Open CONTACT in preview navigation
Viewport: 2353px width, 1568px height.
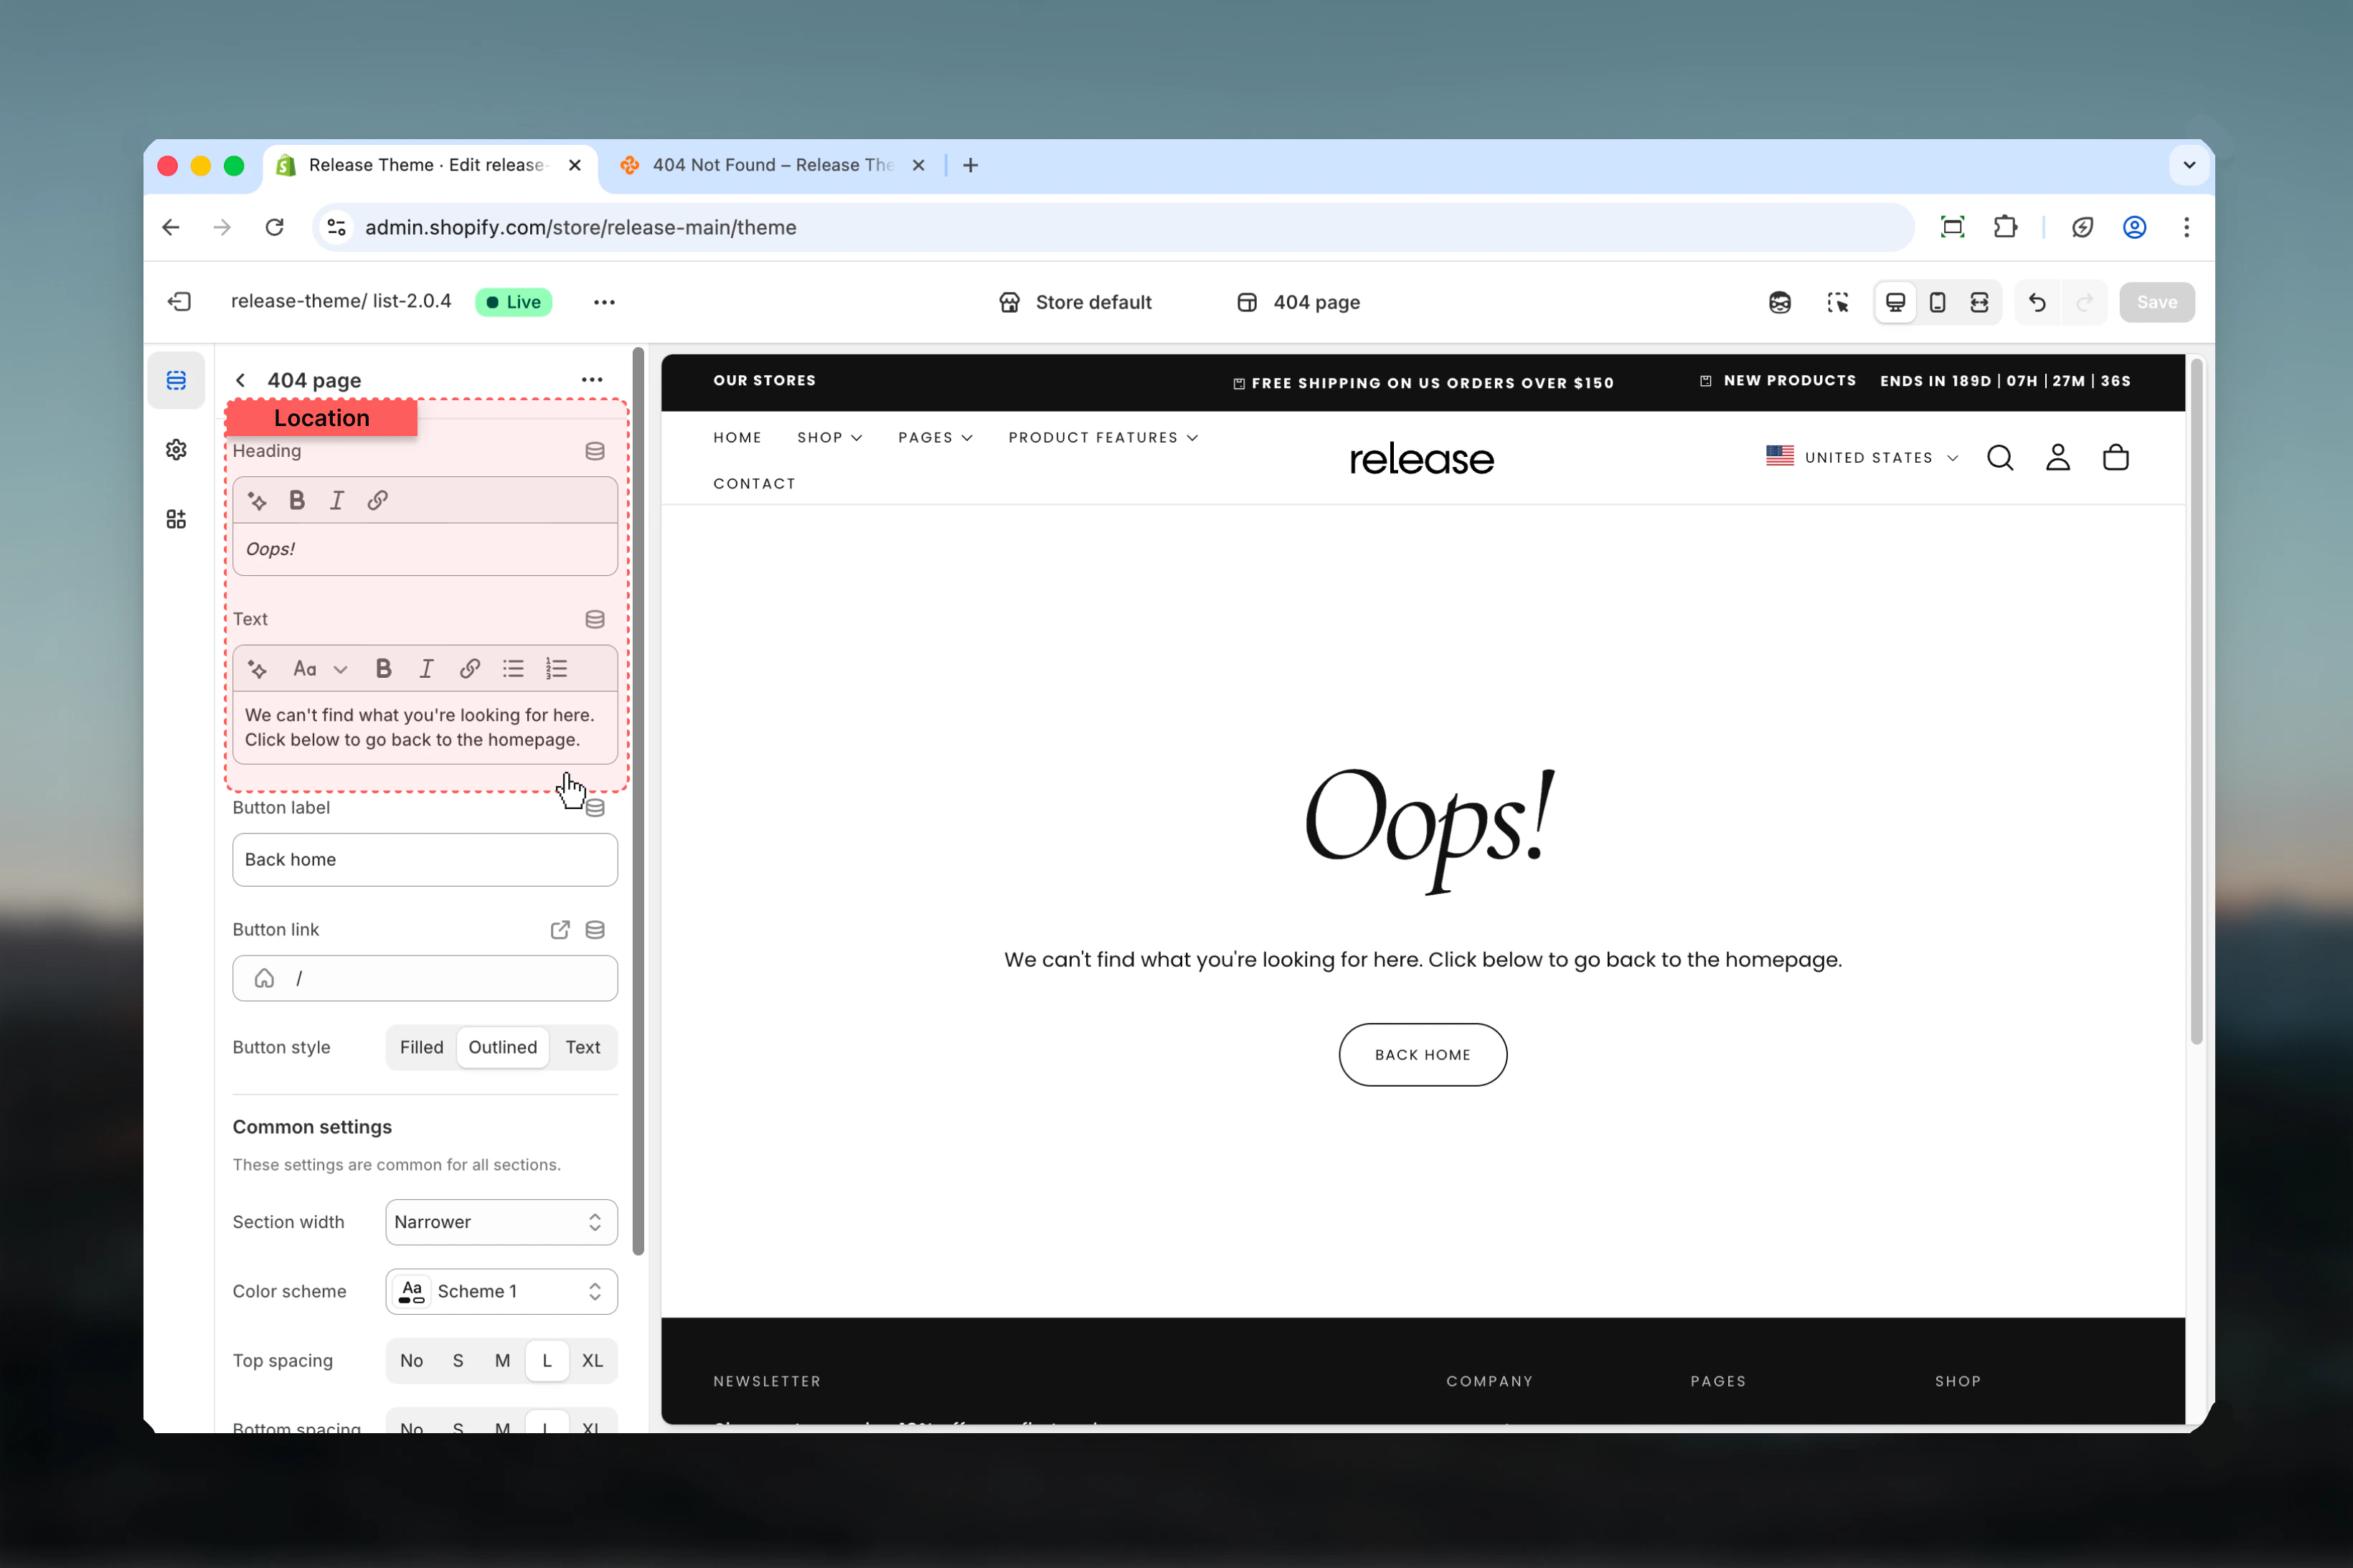pyautogui.click(x=754, y=484)
